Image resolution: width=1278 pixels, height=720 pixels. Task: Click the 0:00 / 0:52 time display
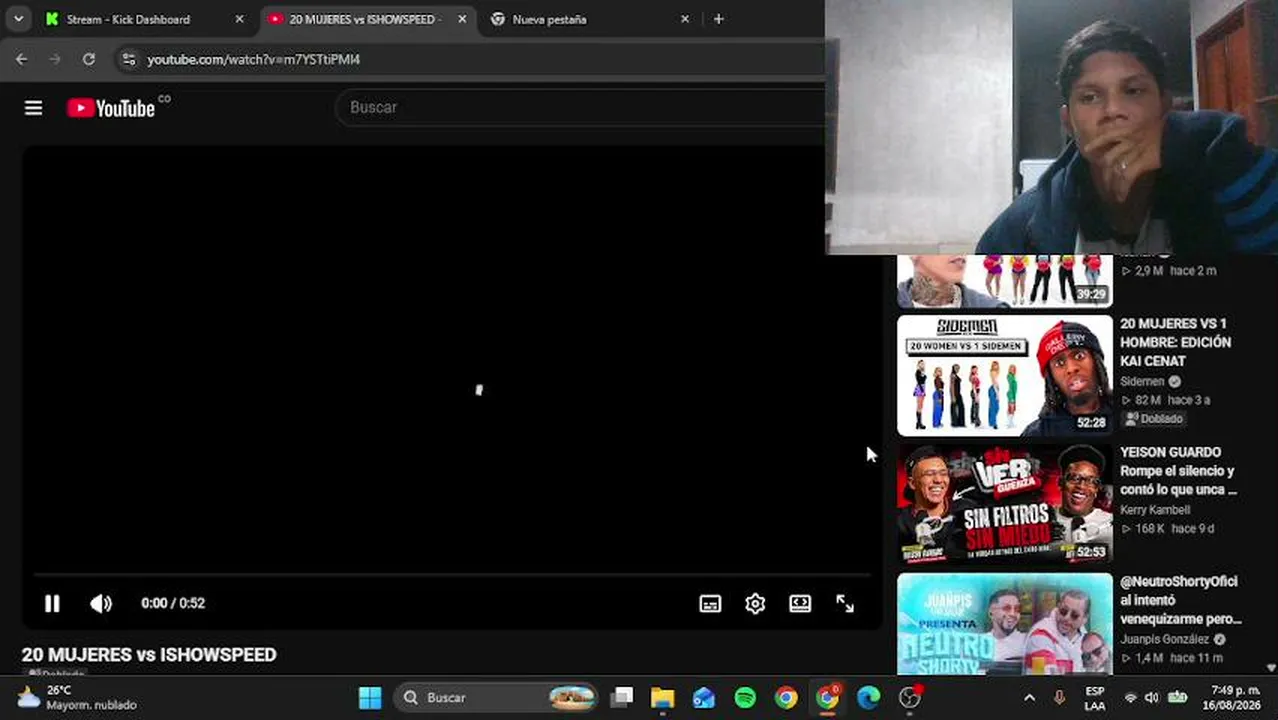173,603
